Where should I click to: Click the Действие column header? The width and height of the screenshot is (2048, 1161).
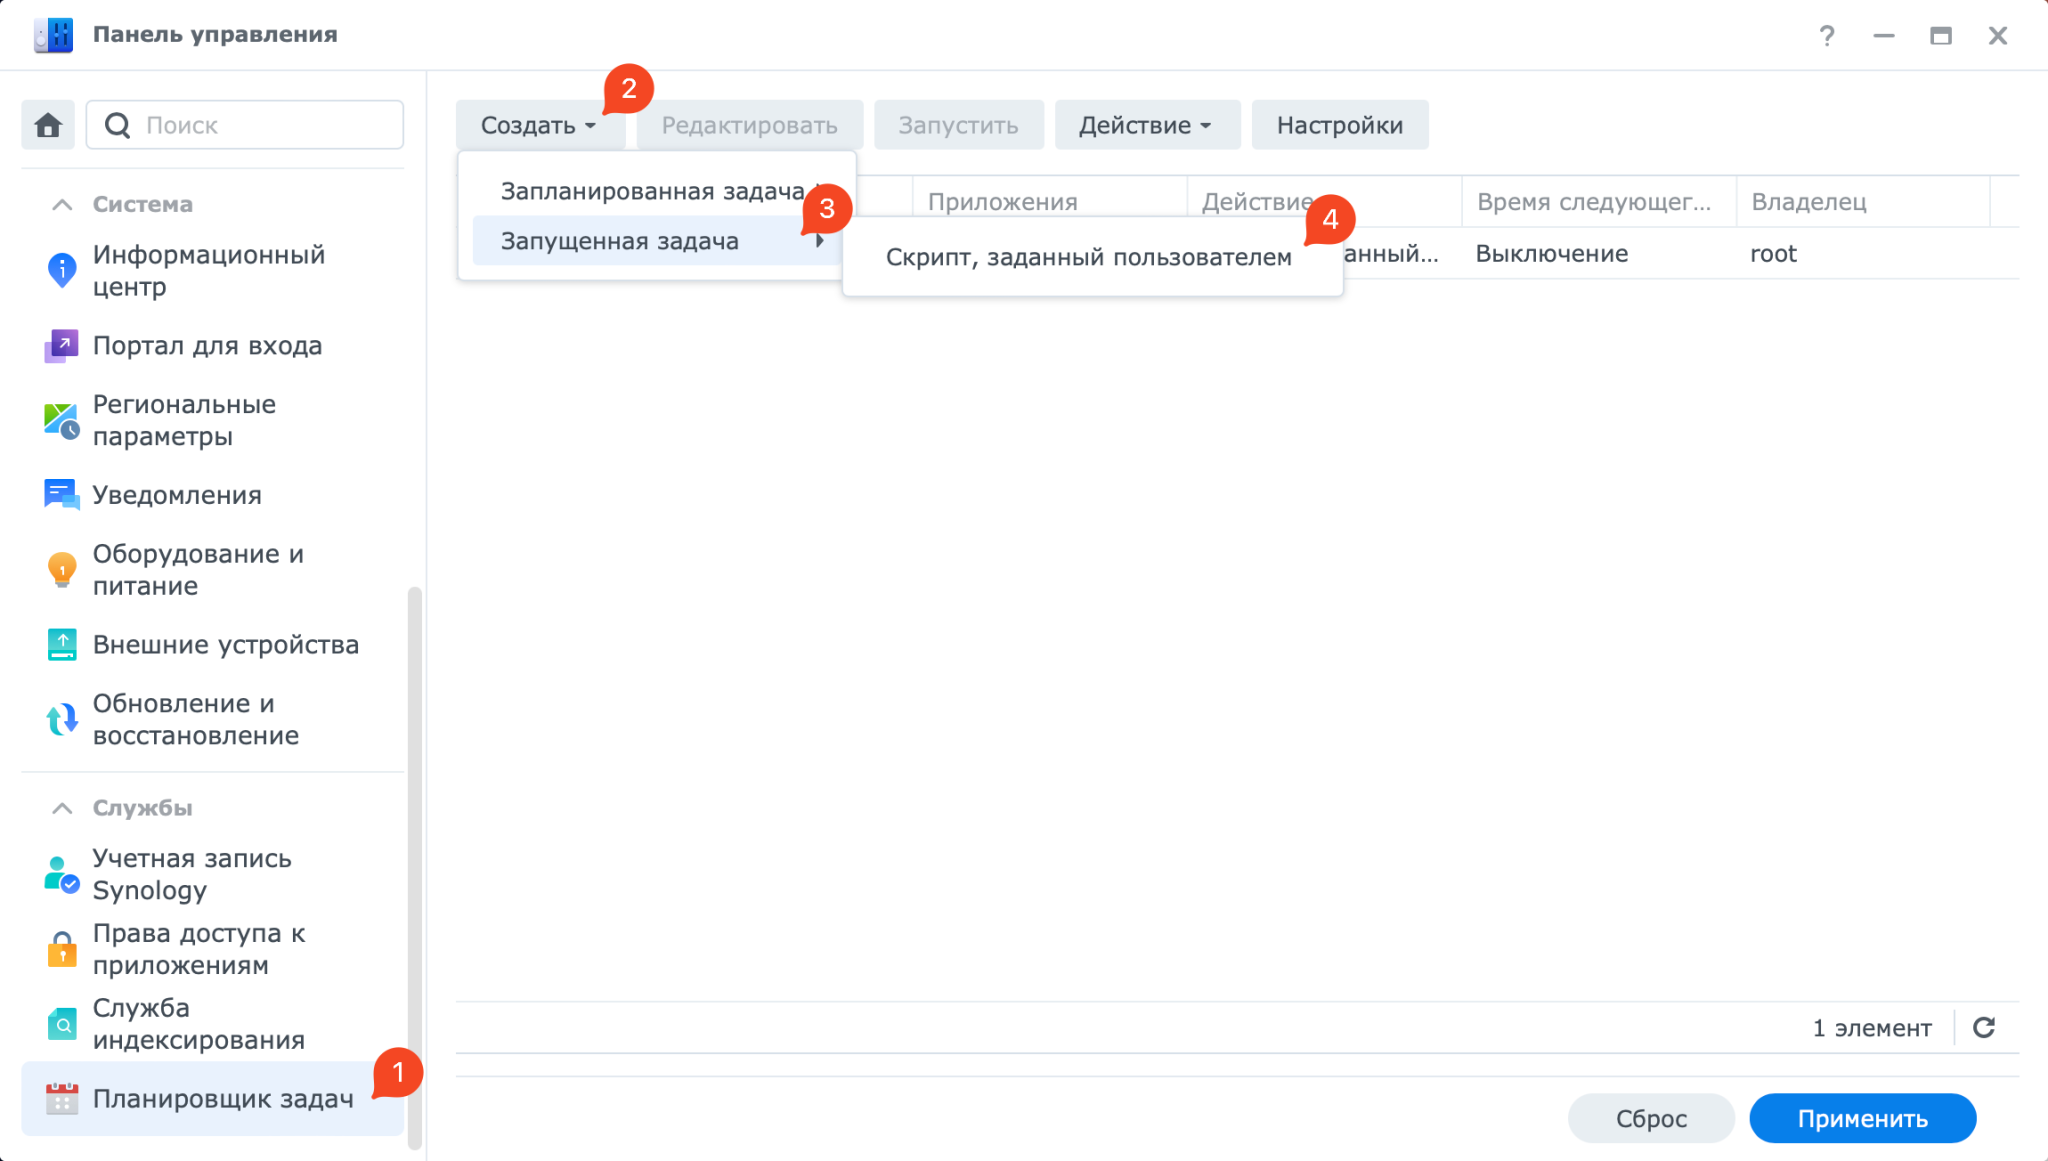[1256, 202]
